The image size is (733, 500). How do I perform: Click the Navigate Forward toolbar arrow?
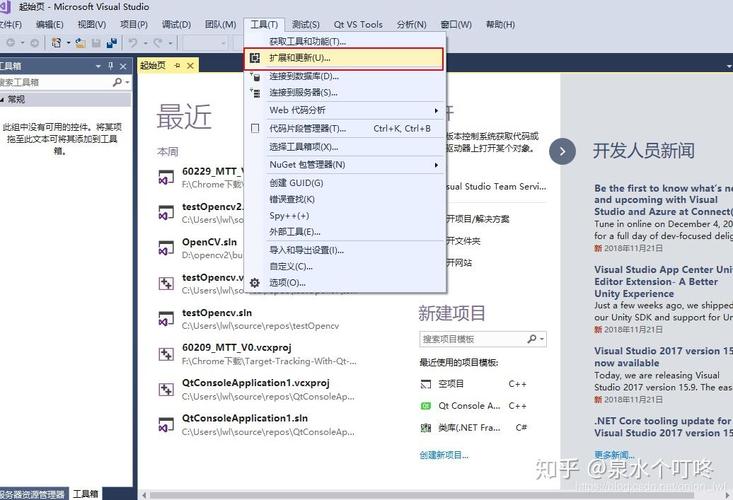pyautogui.click(x=34, y=43)
